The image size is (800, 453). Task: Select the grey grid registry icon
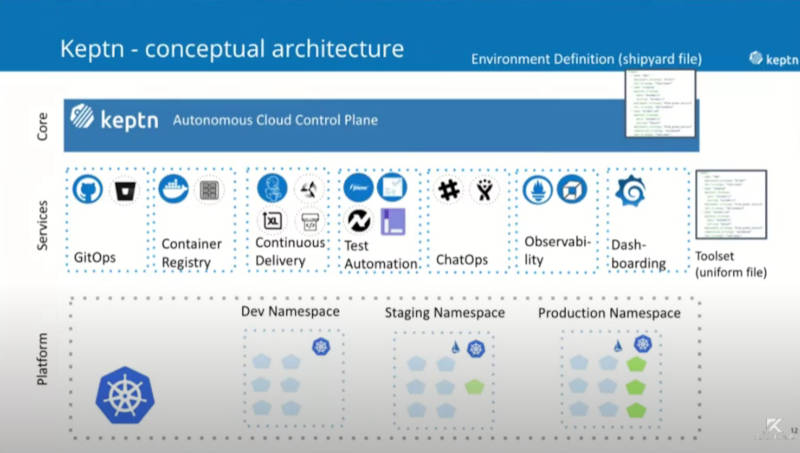[x=209, y=190]
